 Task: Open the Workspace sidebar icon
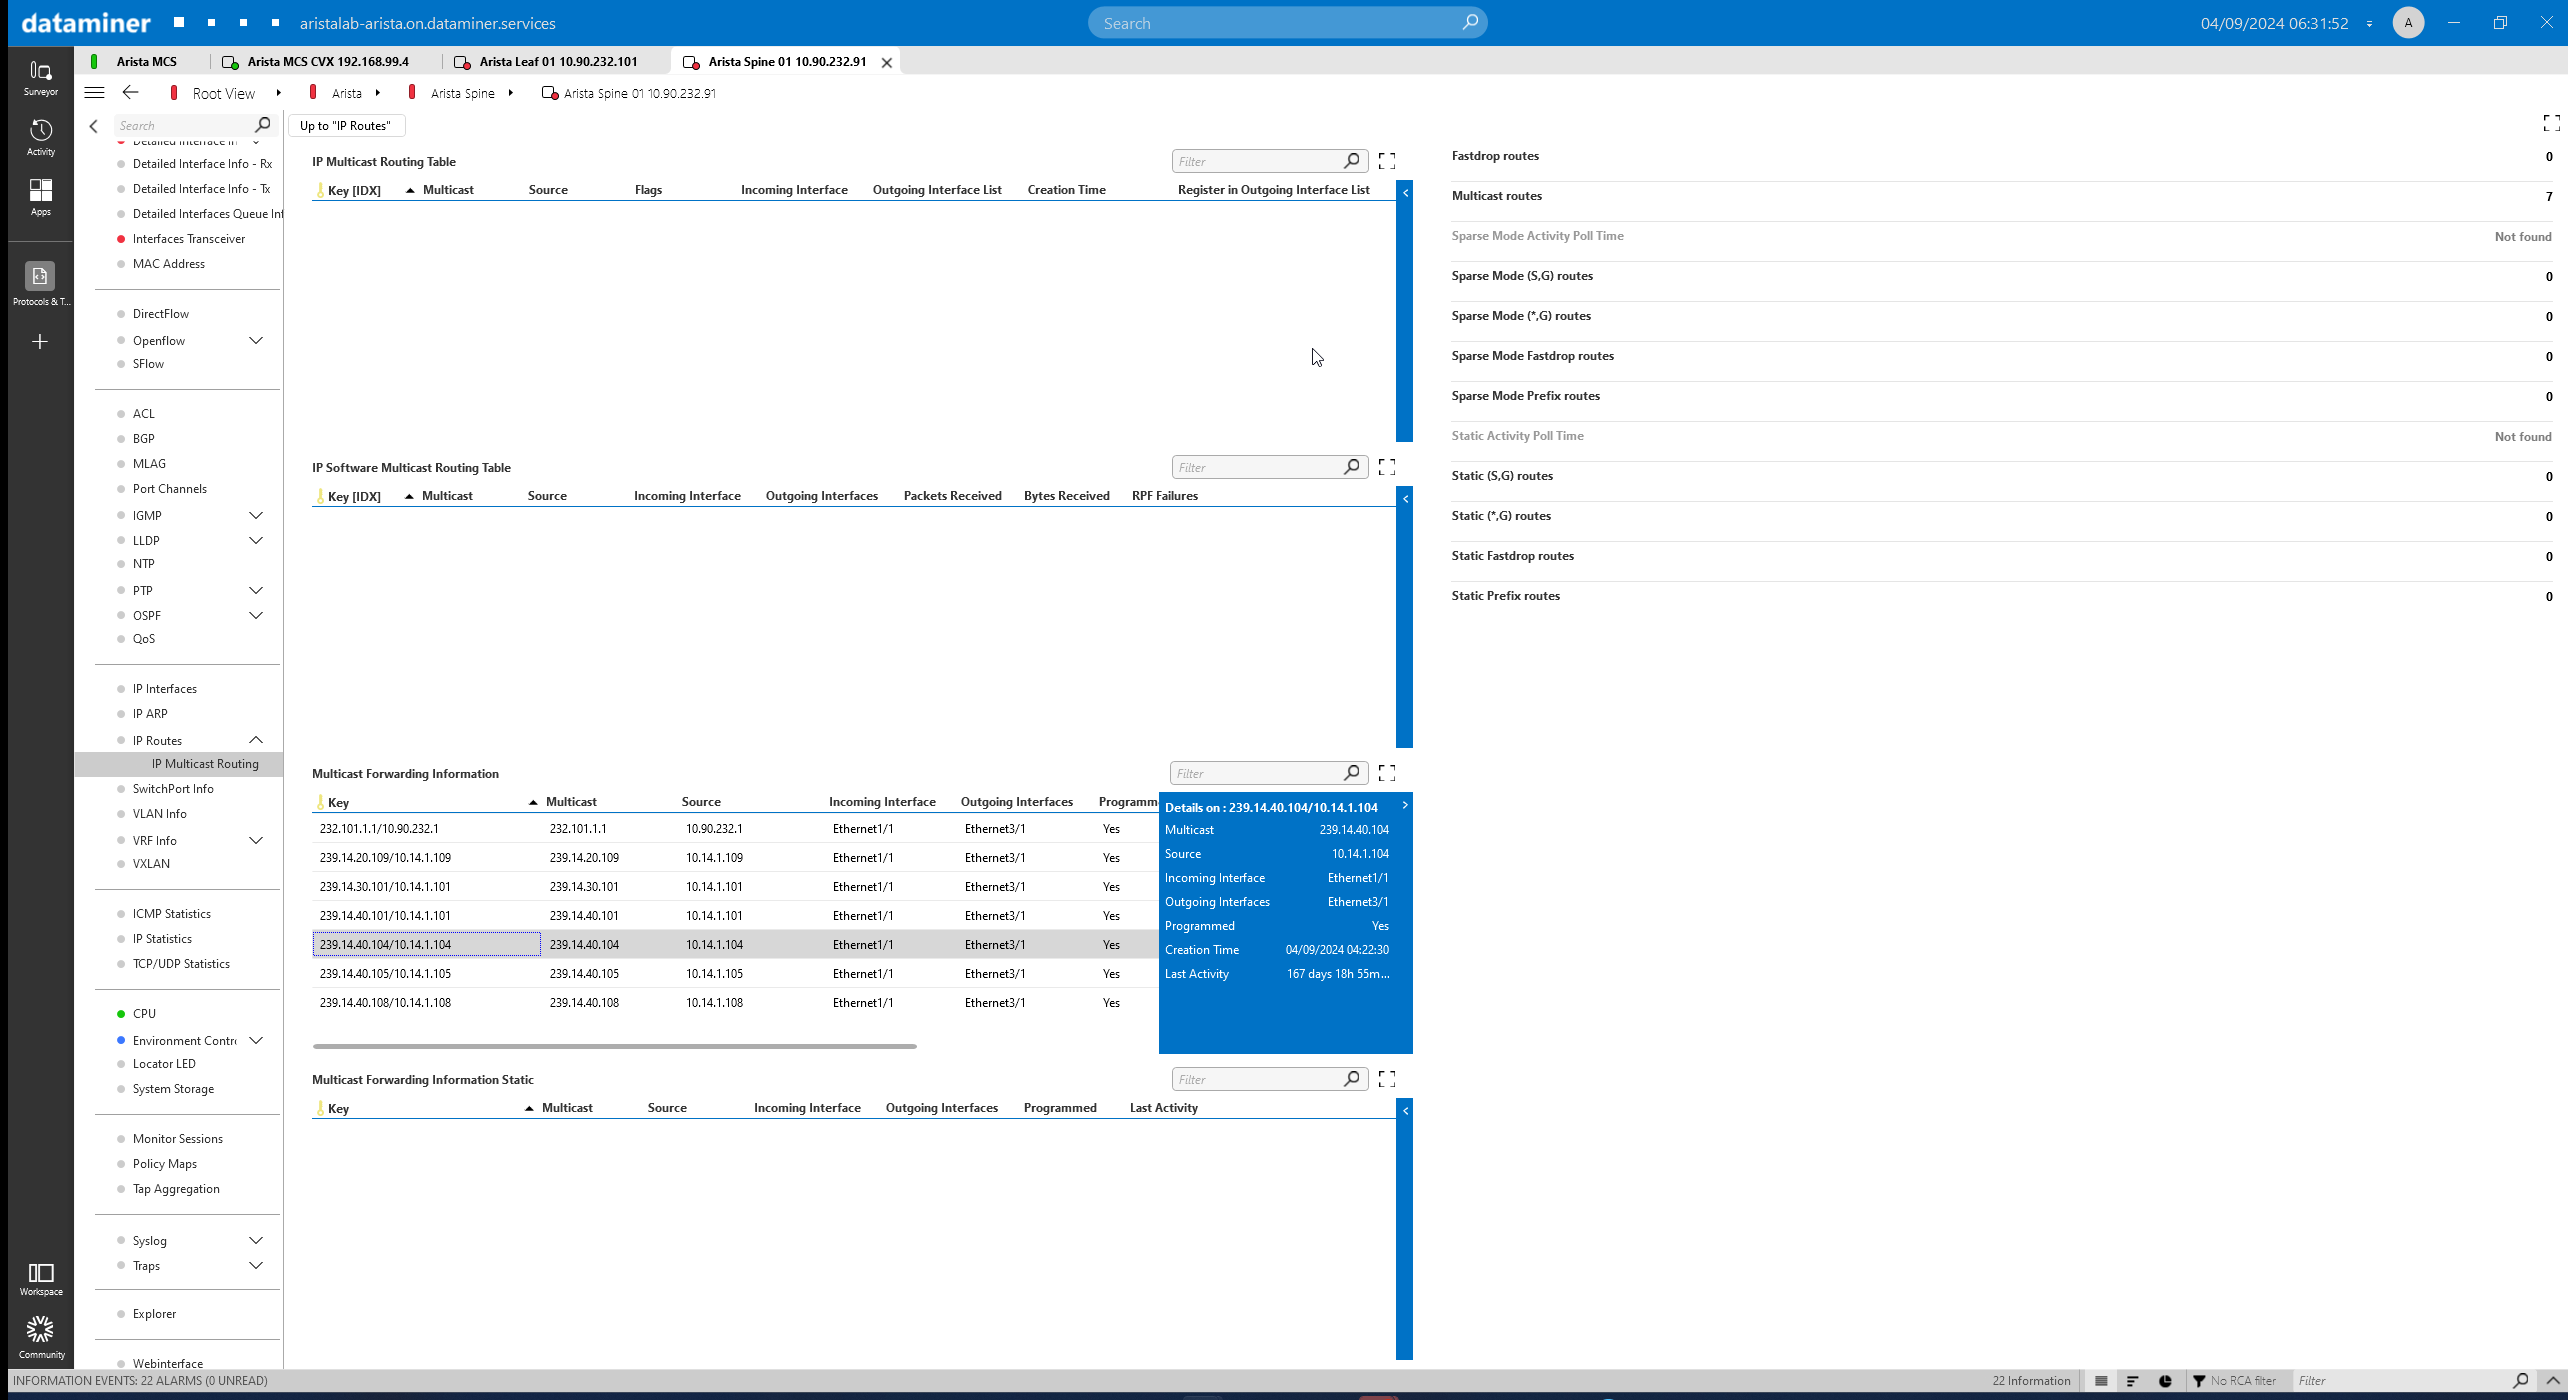(x=40, y=1278)
